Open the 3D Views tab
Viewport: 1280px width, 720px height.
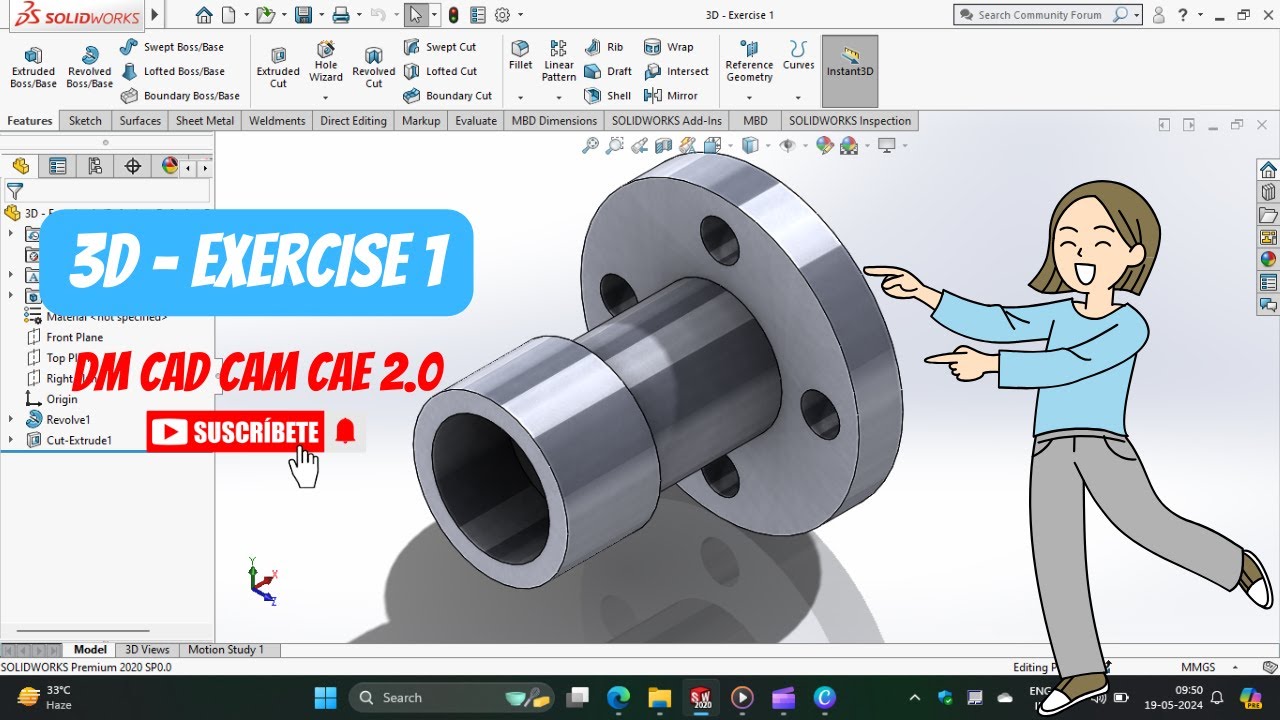pyautogui.click(x=147, y=650)
